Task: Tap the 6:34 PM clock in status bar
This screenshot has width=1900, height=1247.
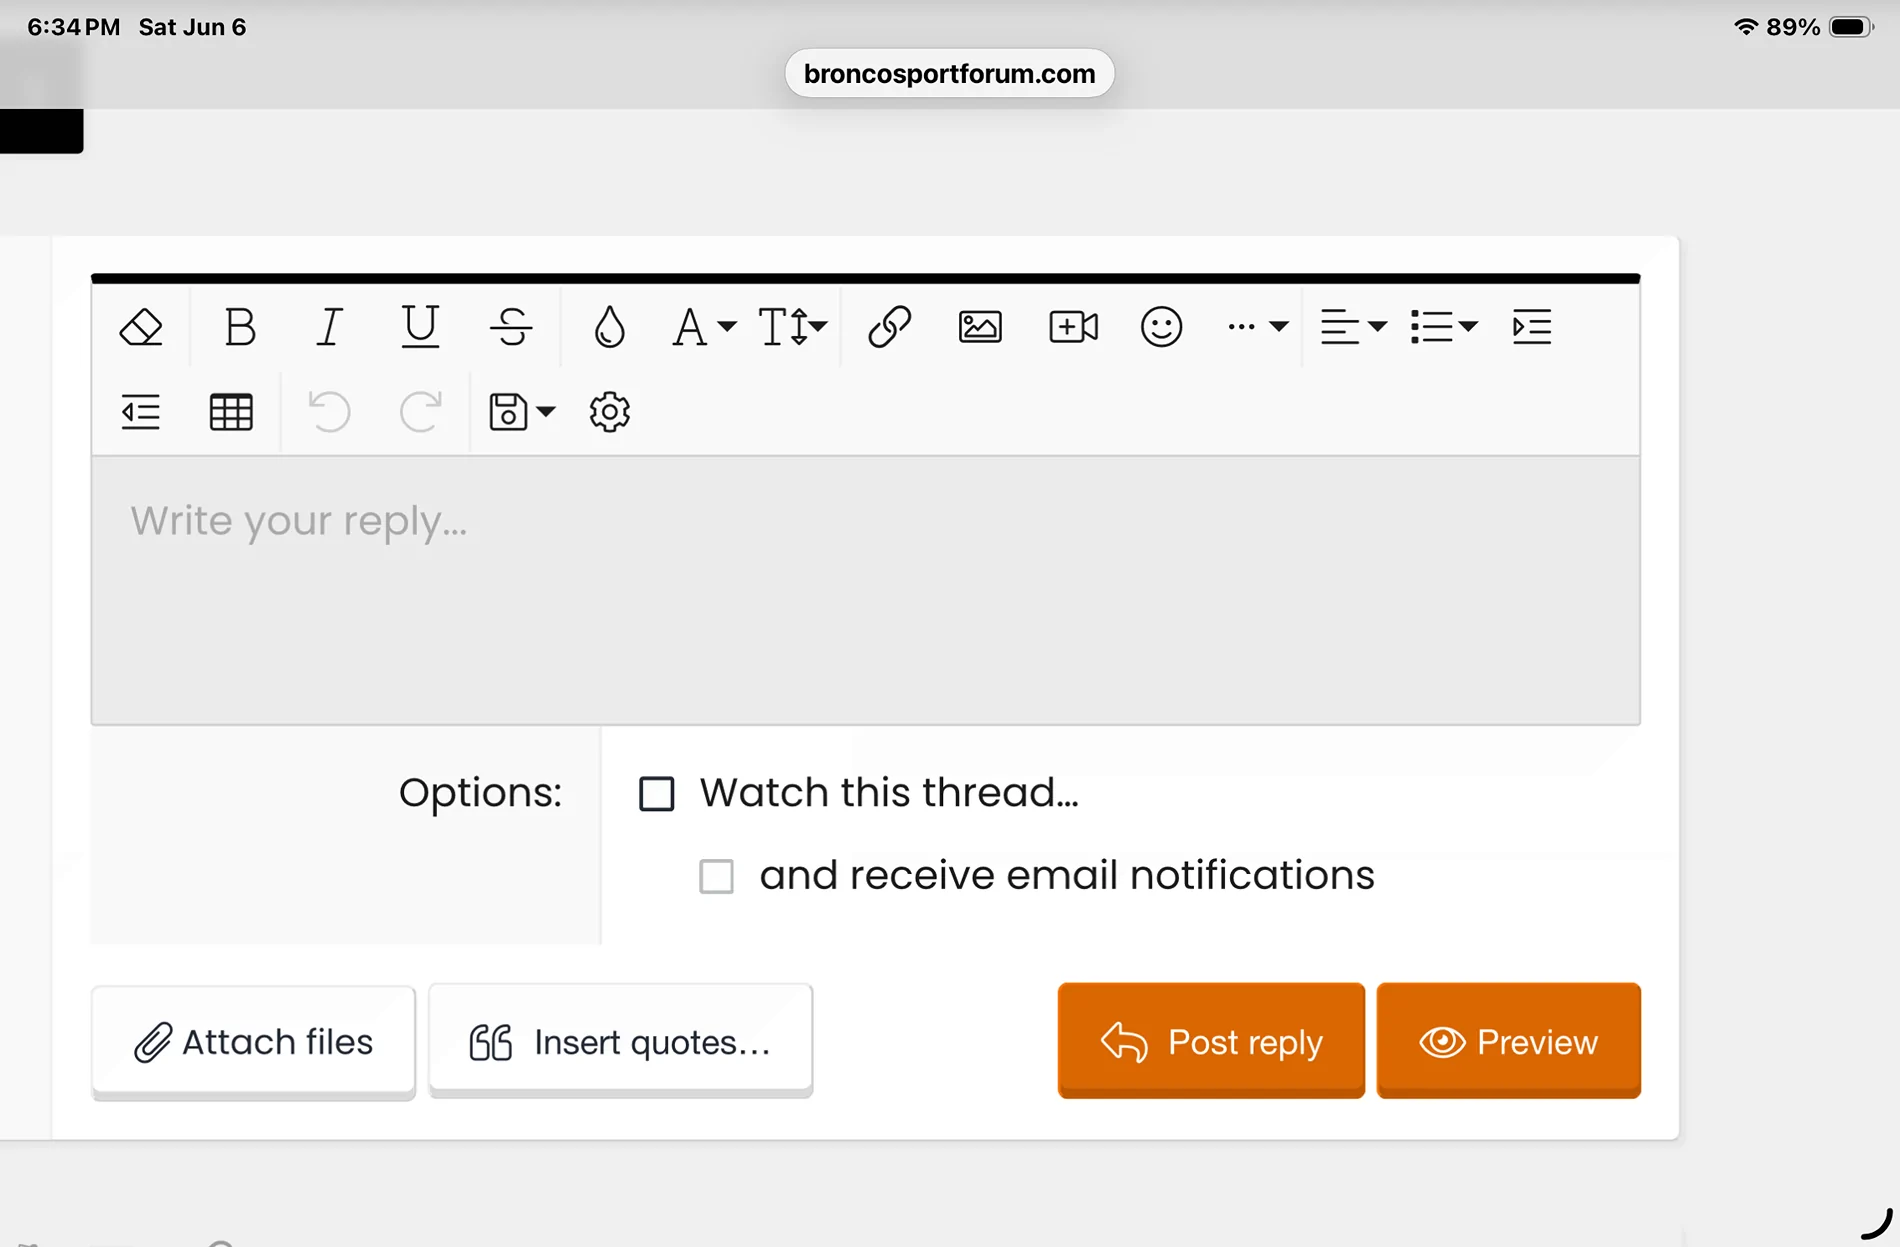Action: pyautogui.click(x=73, y=27)
